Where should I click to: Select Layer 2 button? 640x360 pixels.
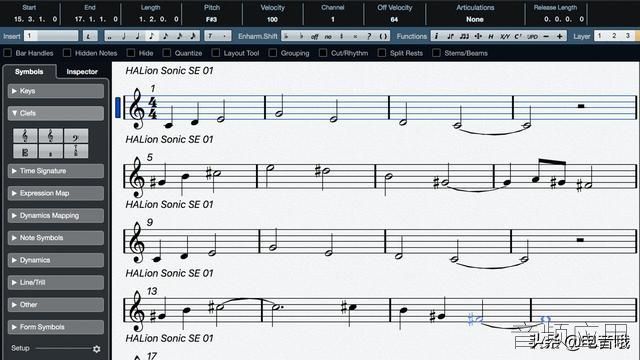pyautogui.click(x=614, y=36)
